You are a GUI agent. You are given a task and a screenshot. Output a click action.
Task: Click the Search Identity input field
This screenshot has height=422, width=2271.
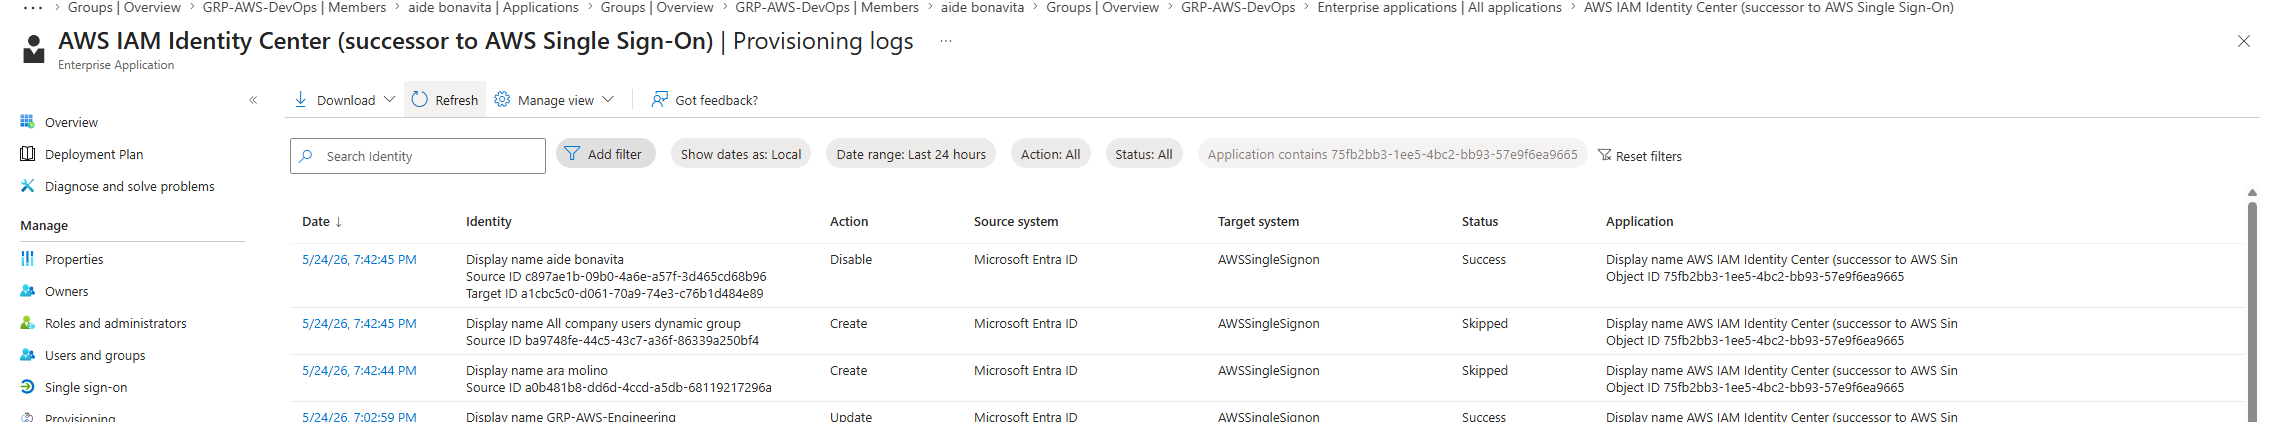click(x=418, y=156)
